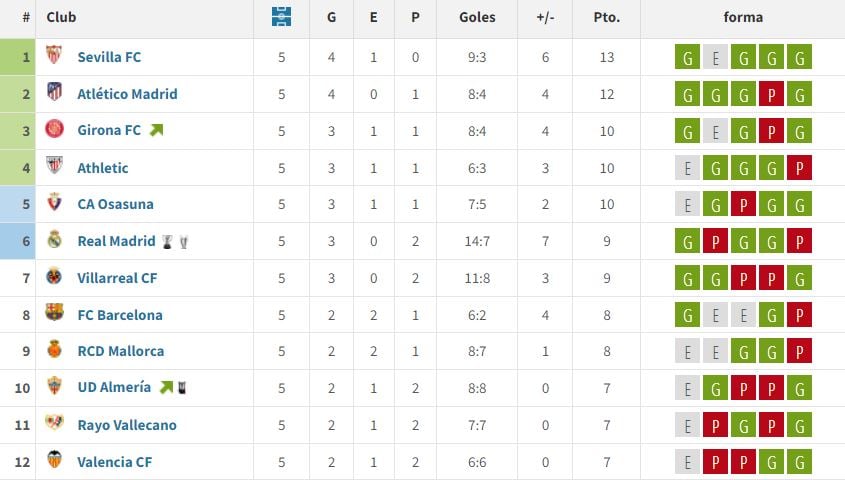
Task: Open the Villarreal CF team link
Action: click(117, 278)
